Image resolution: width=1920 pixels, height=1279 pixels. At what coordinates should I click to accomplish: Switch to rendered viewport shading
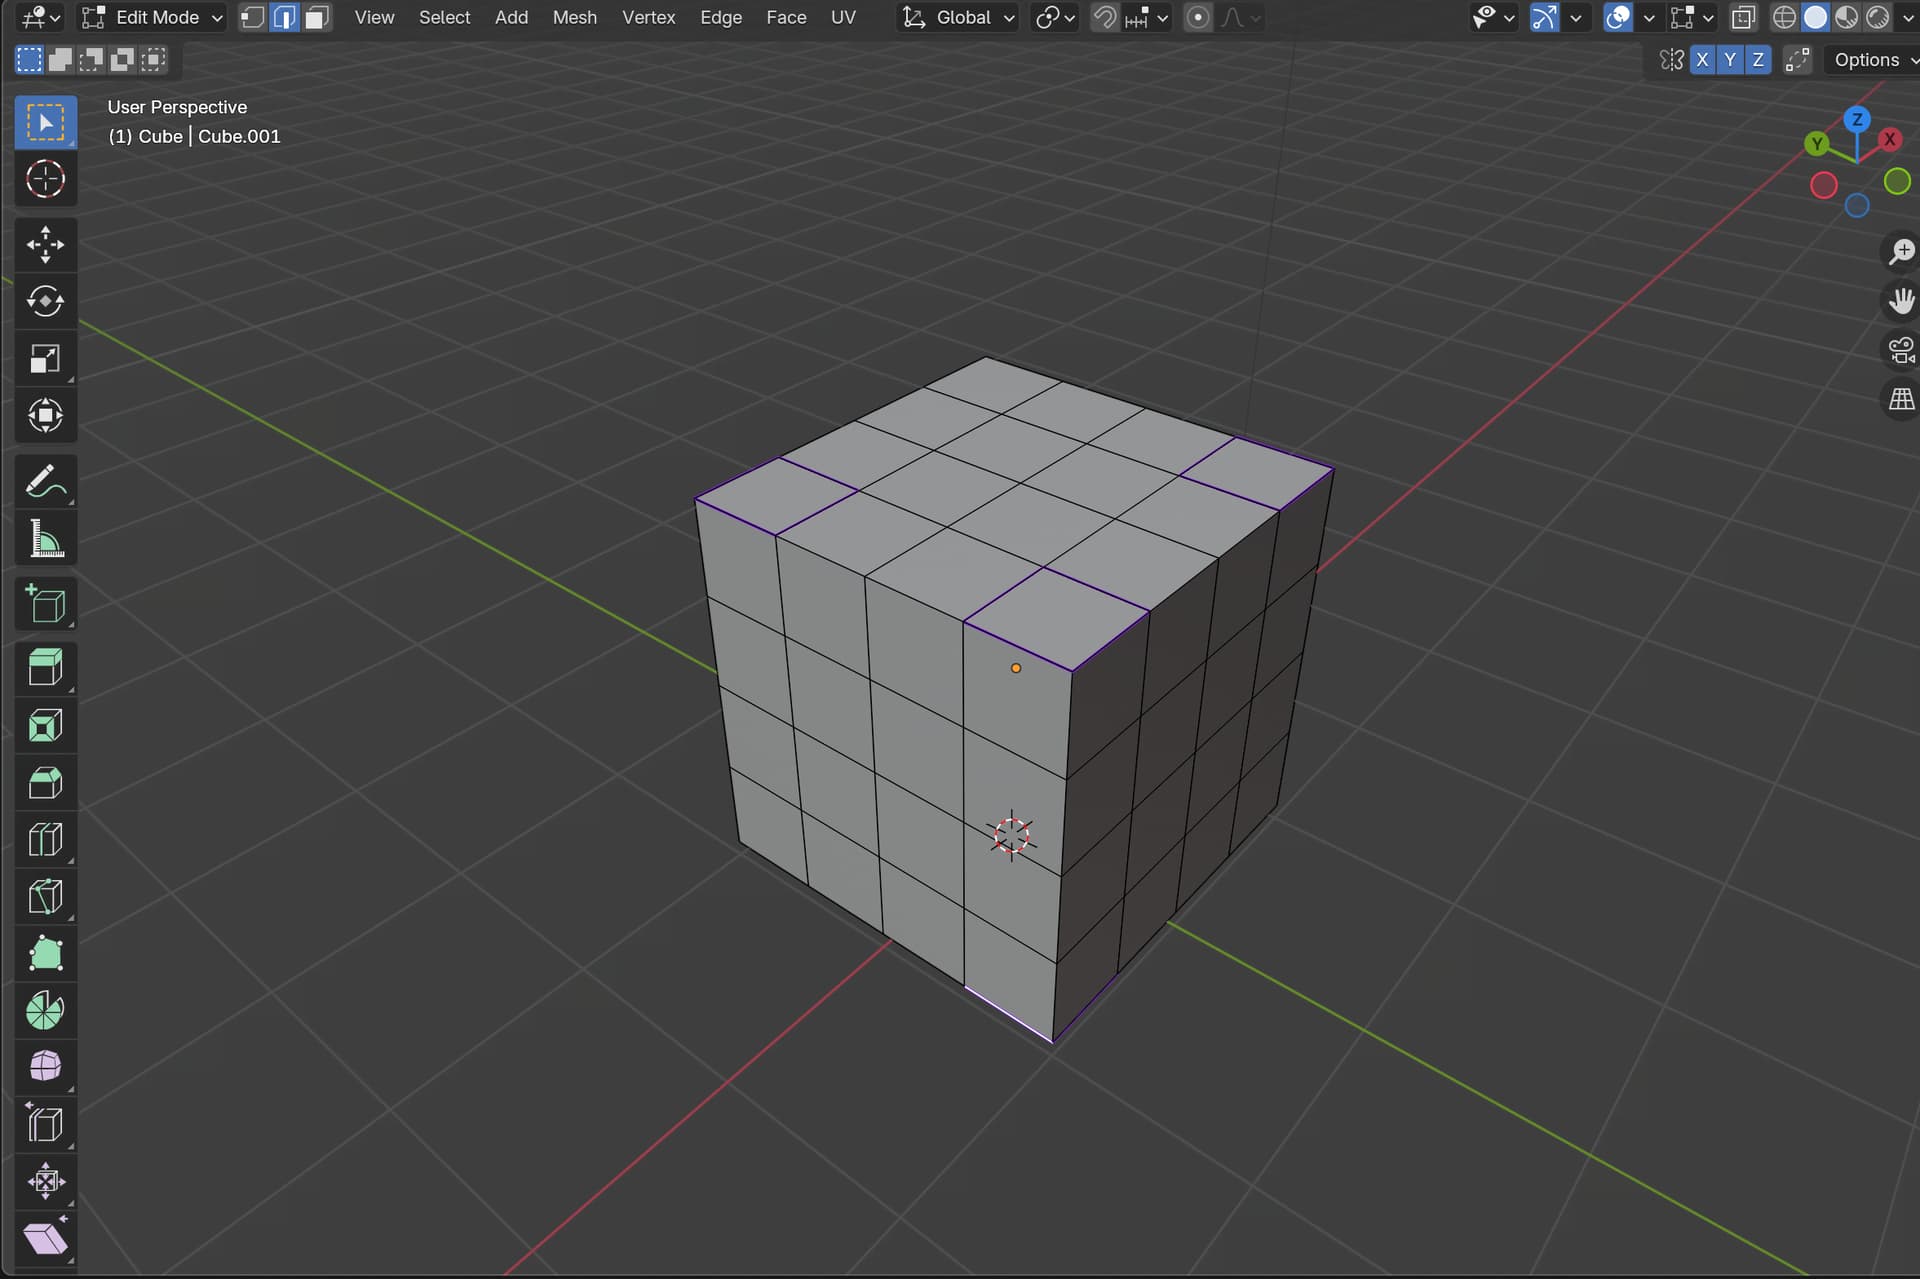[x=1877, y=17]
